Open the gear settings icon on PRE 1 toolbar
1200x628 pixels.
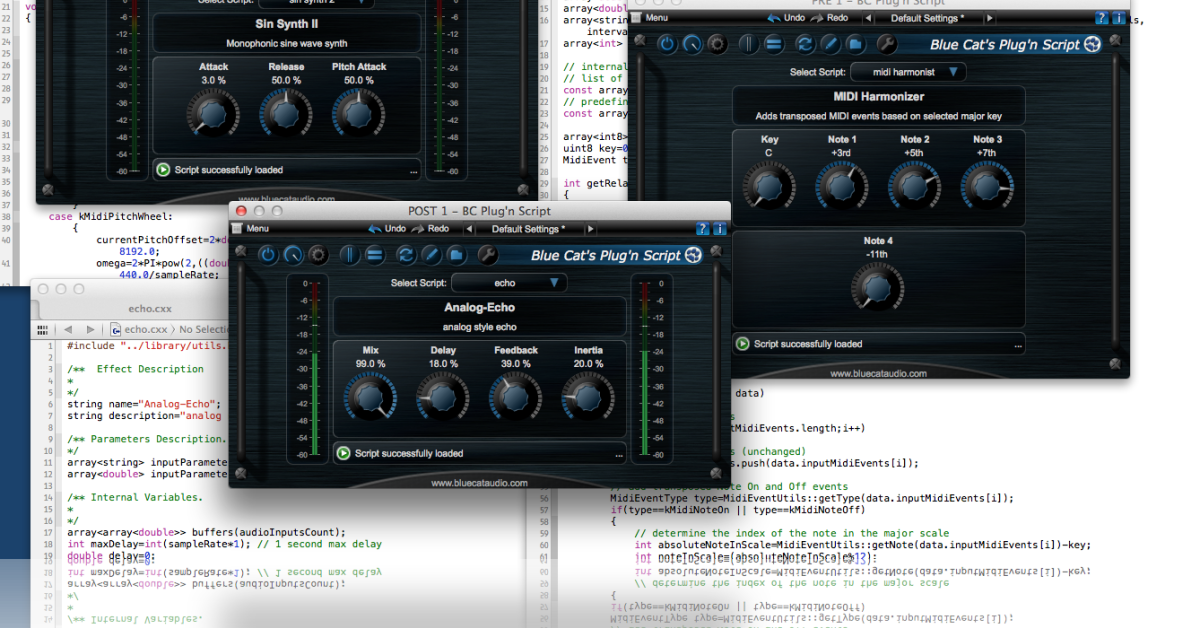pos(717,44)
